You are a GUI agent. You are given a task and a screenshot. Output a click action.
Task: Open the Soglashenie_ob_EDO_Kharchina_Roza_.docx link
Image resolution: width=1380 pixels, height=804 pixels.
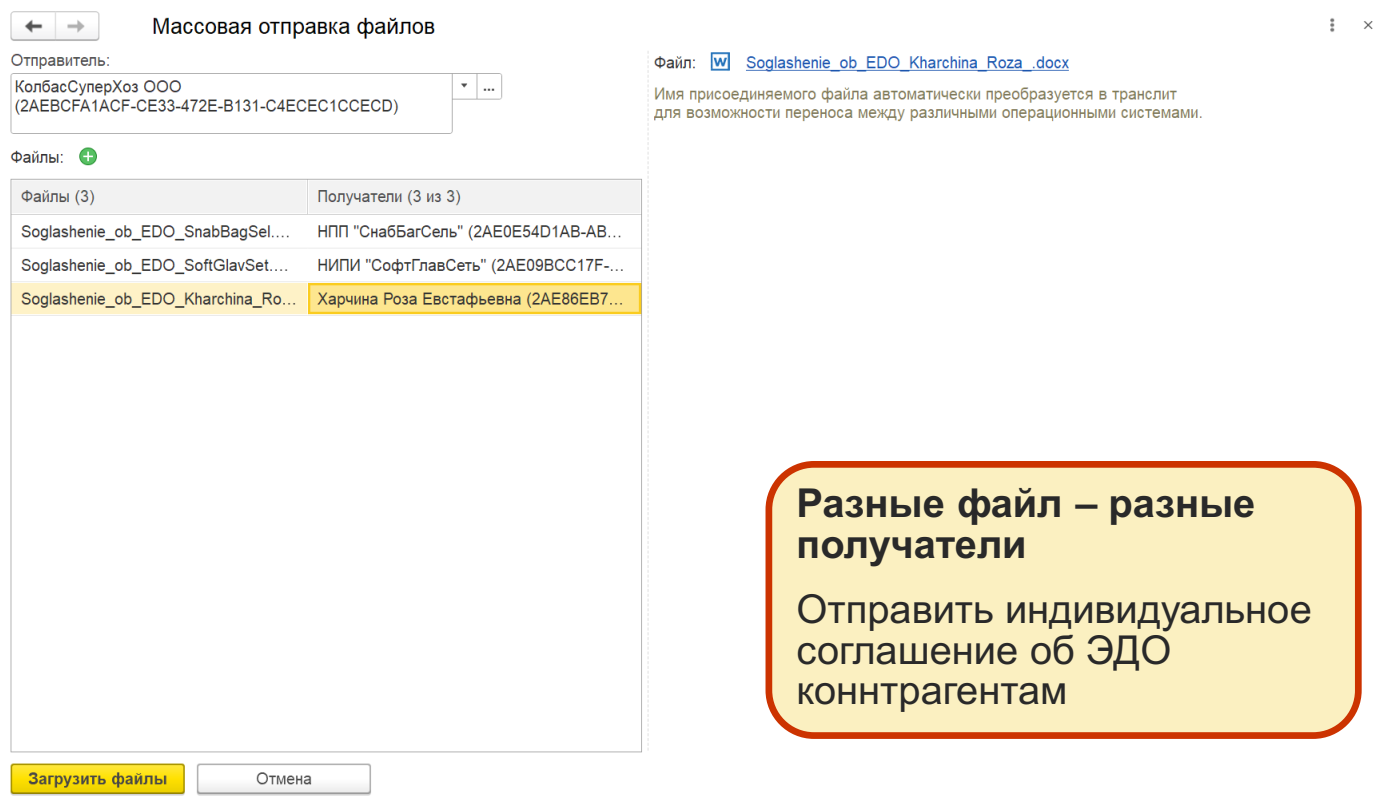click(x=906, y=63)
